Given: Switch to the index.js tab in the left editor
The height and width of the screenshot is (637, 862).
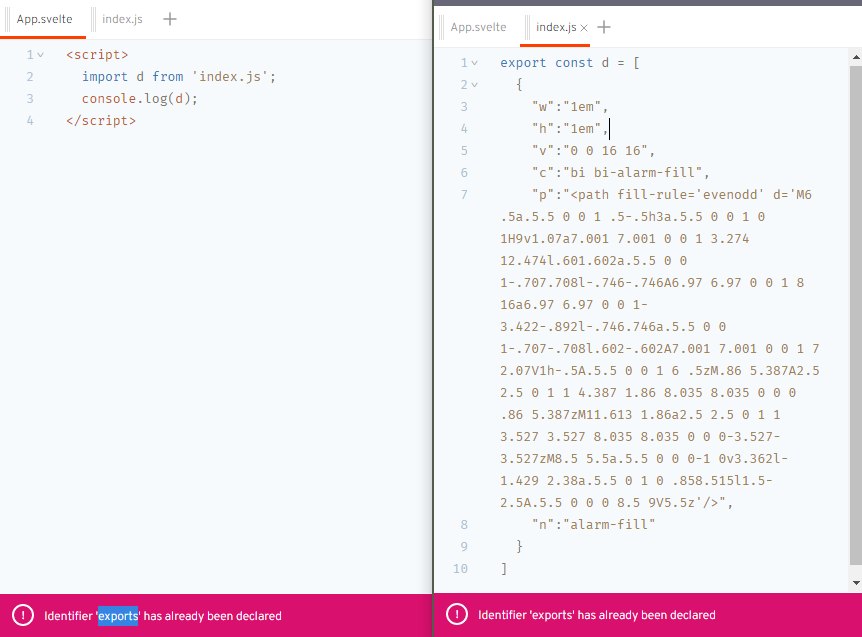Looking at the screenshot, I should [122, 19].
